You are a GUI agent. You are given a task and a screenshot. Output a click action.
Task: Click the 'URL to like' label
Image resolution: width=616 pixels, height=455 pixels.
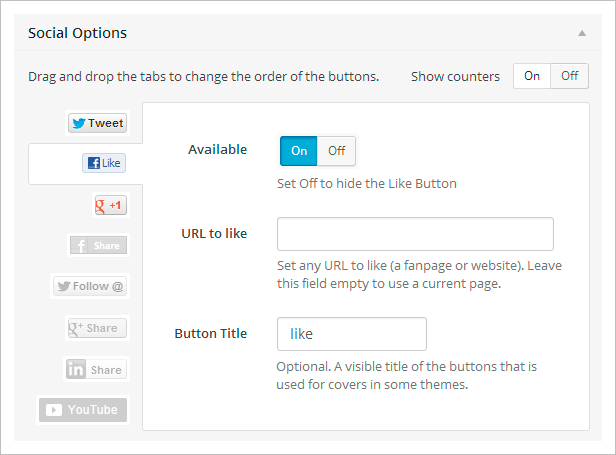217,234
